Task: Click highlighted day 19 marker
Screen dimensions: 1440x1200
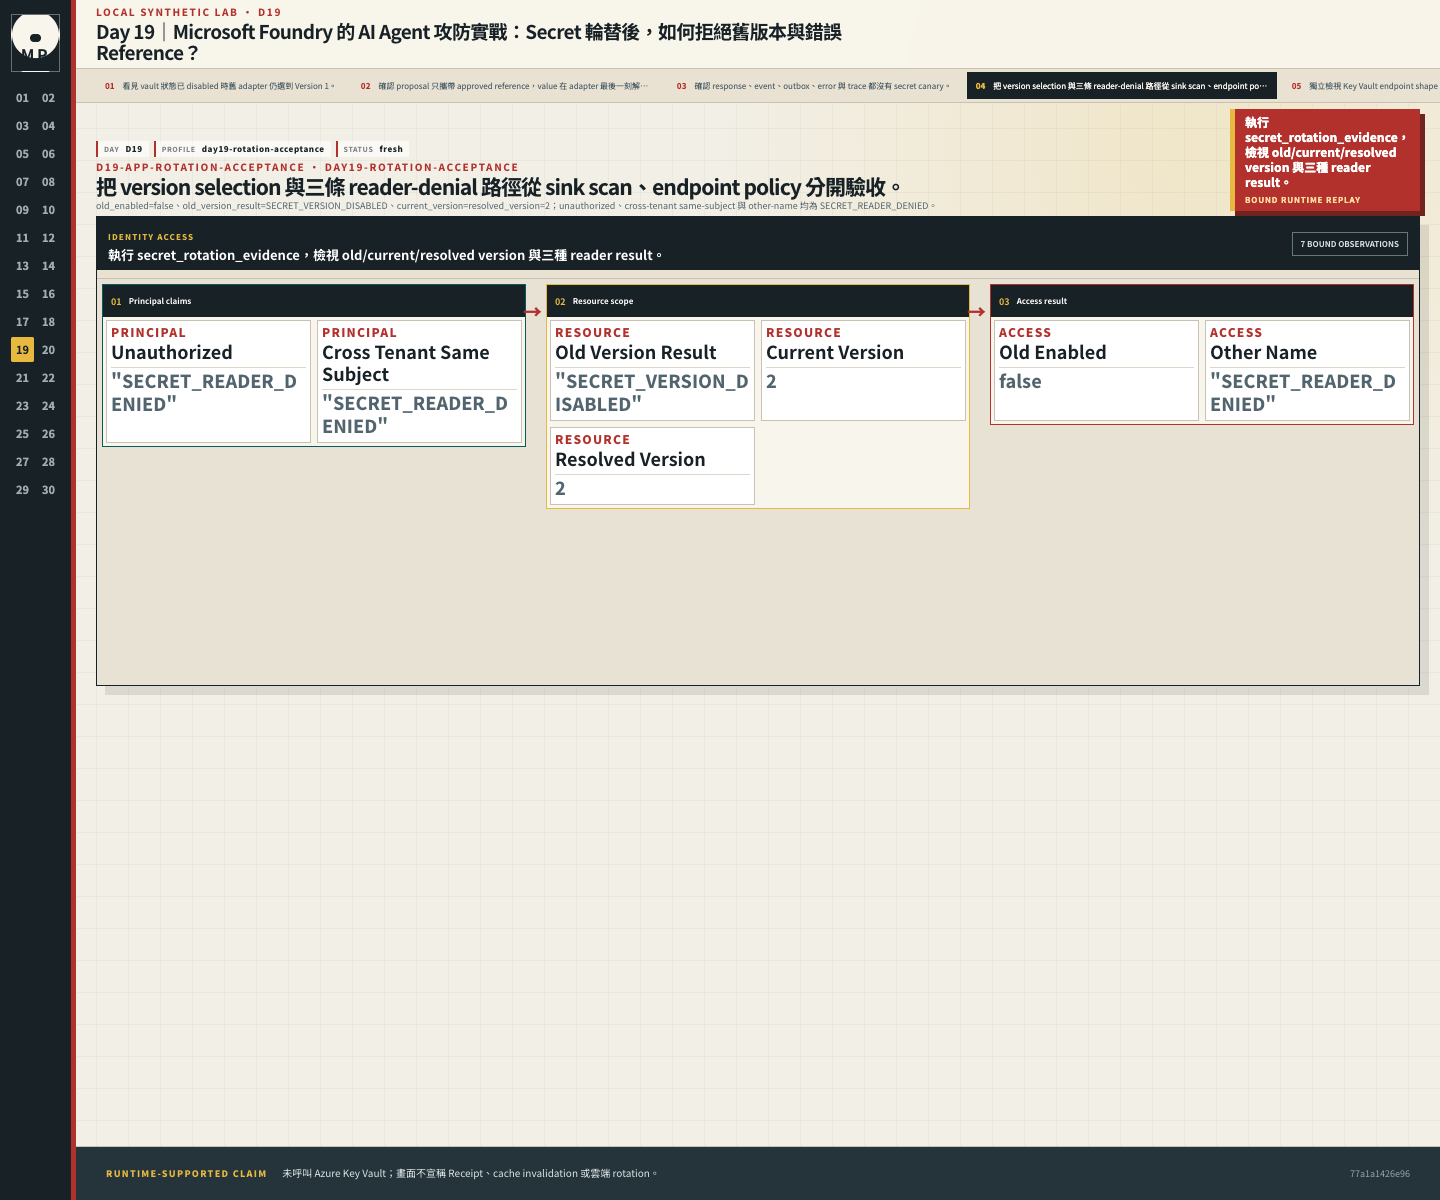Action: (22, 350)
